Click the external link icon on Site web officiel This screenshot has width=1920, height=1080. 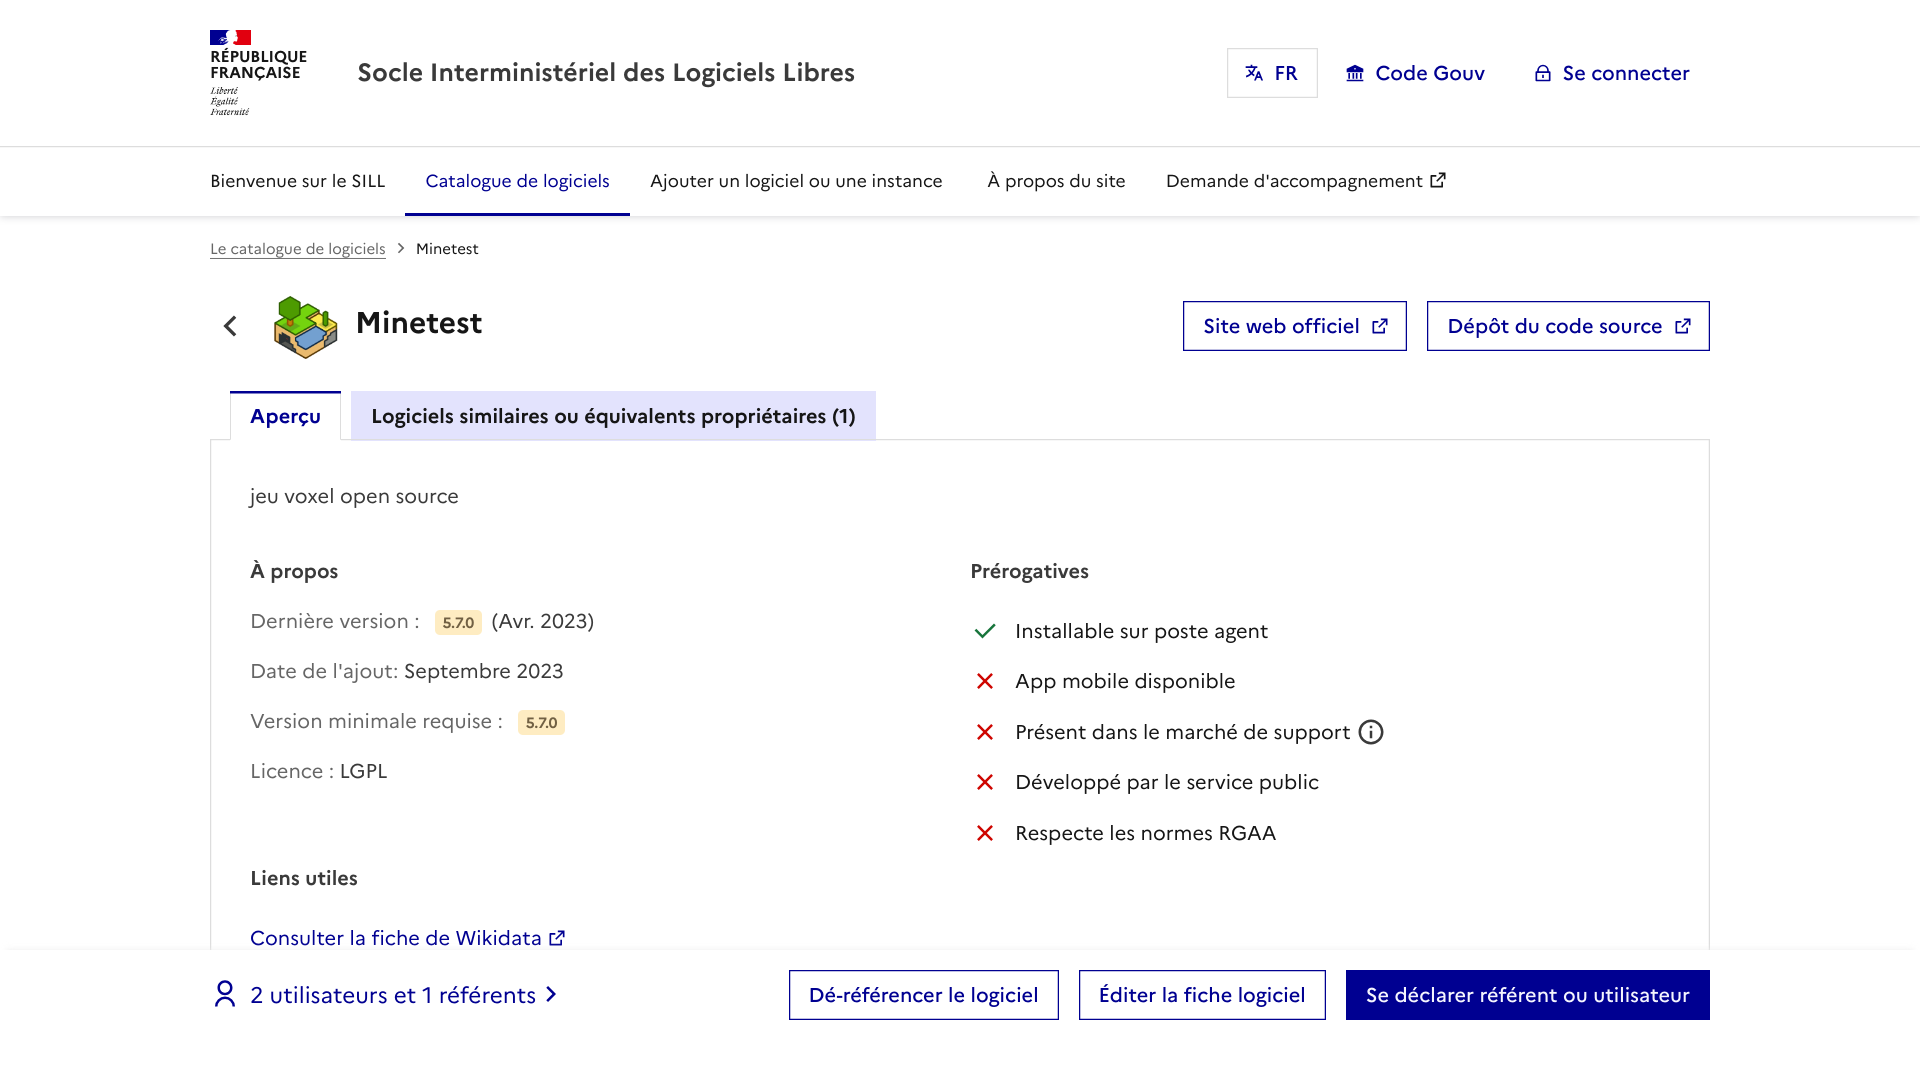tap(1380, 326)
